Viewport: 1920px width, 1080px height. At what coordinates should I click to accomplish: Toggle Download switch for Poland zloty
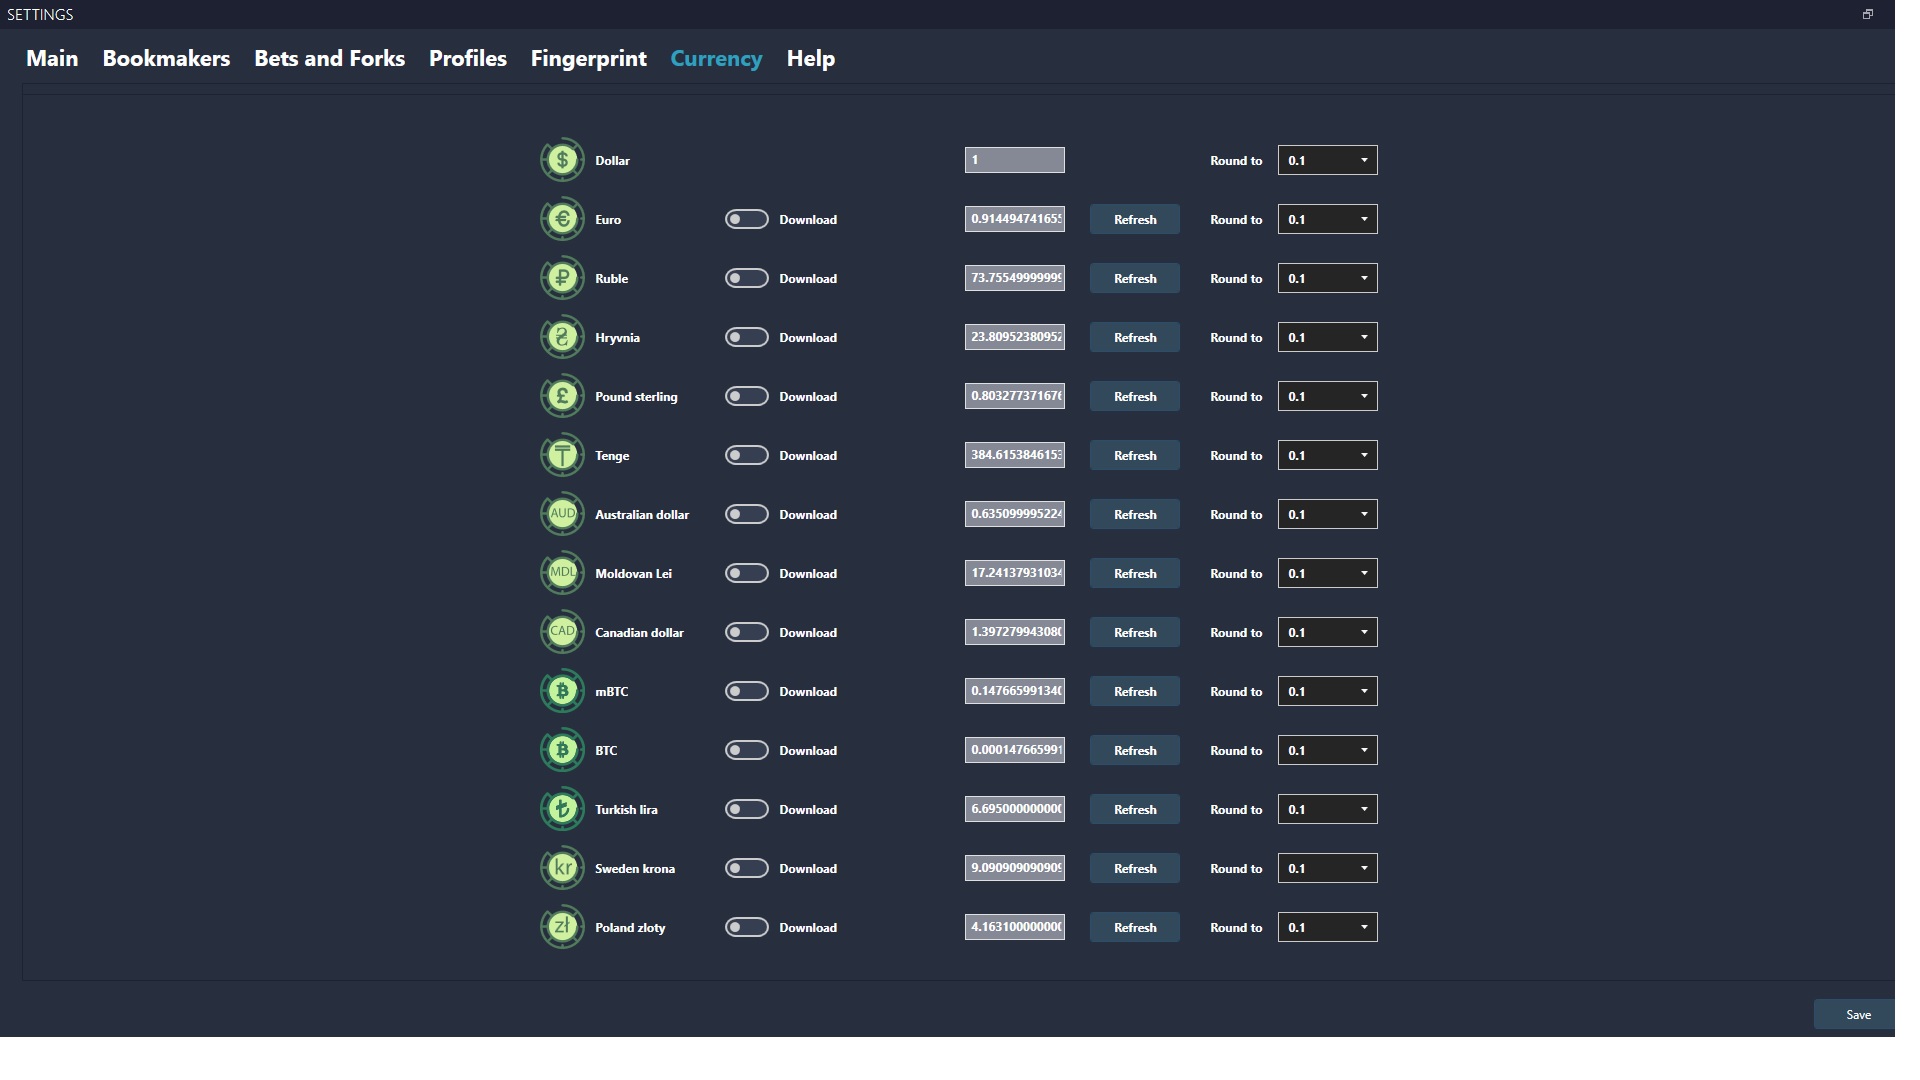(x=747, y=927)
